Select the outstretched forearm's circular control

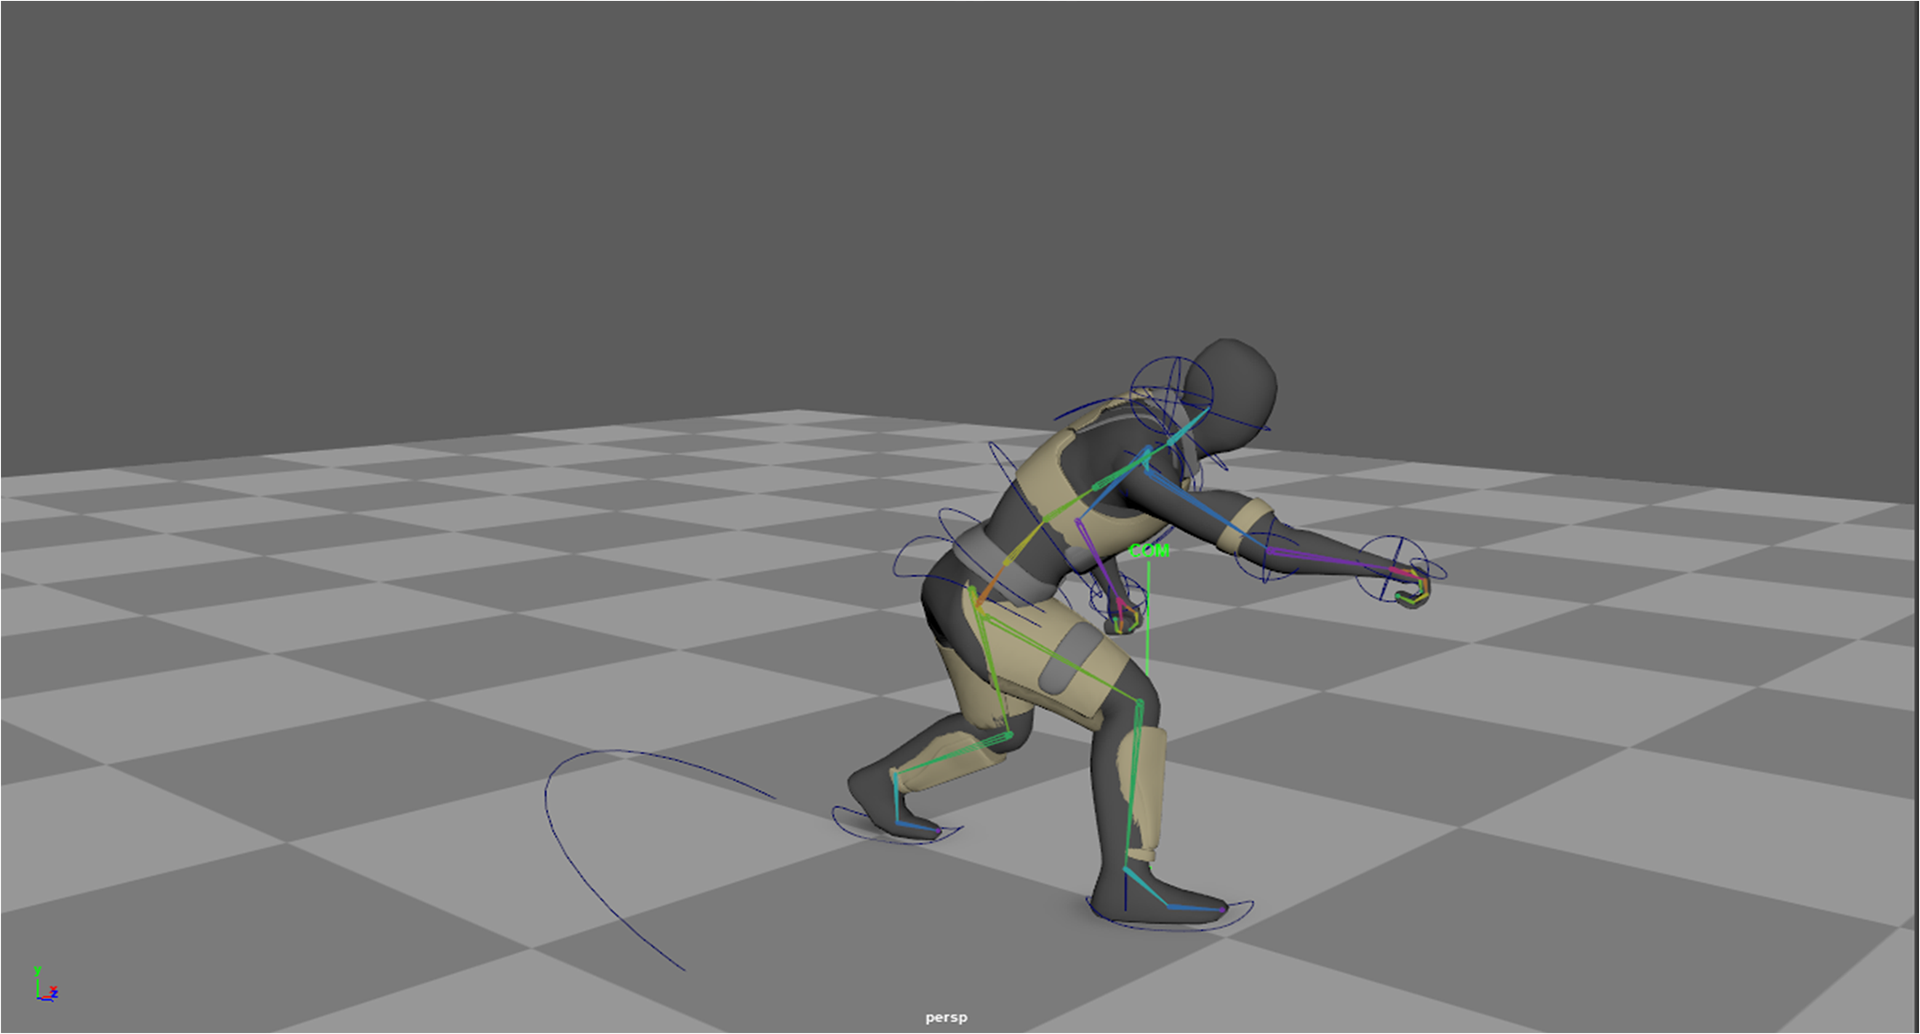[x=1266, y=549]
